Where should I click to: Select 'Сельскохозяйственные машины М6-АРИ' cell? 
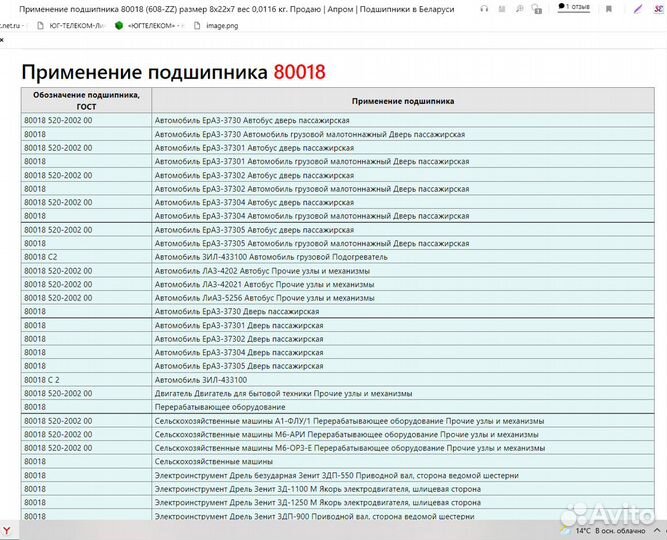[403, 434]
